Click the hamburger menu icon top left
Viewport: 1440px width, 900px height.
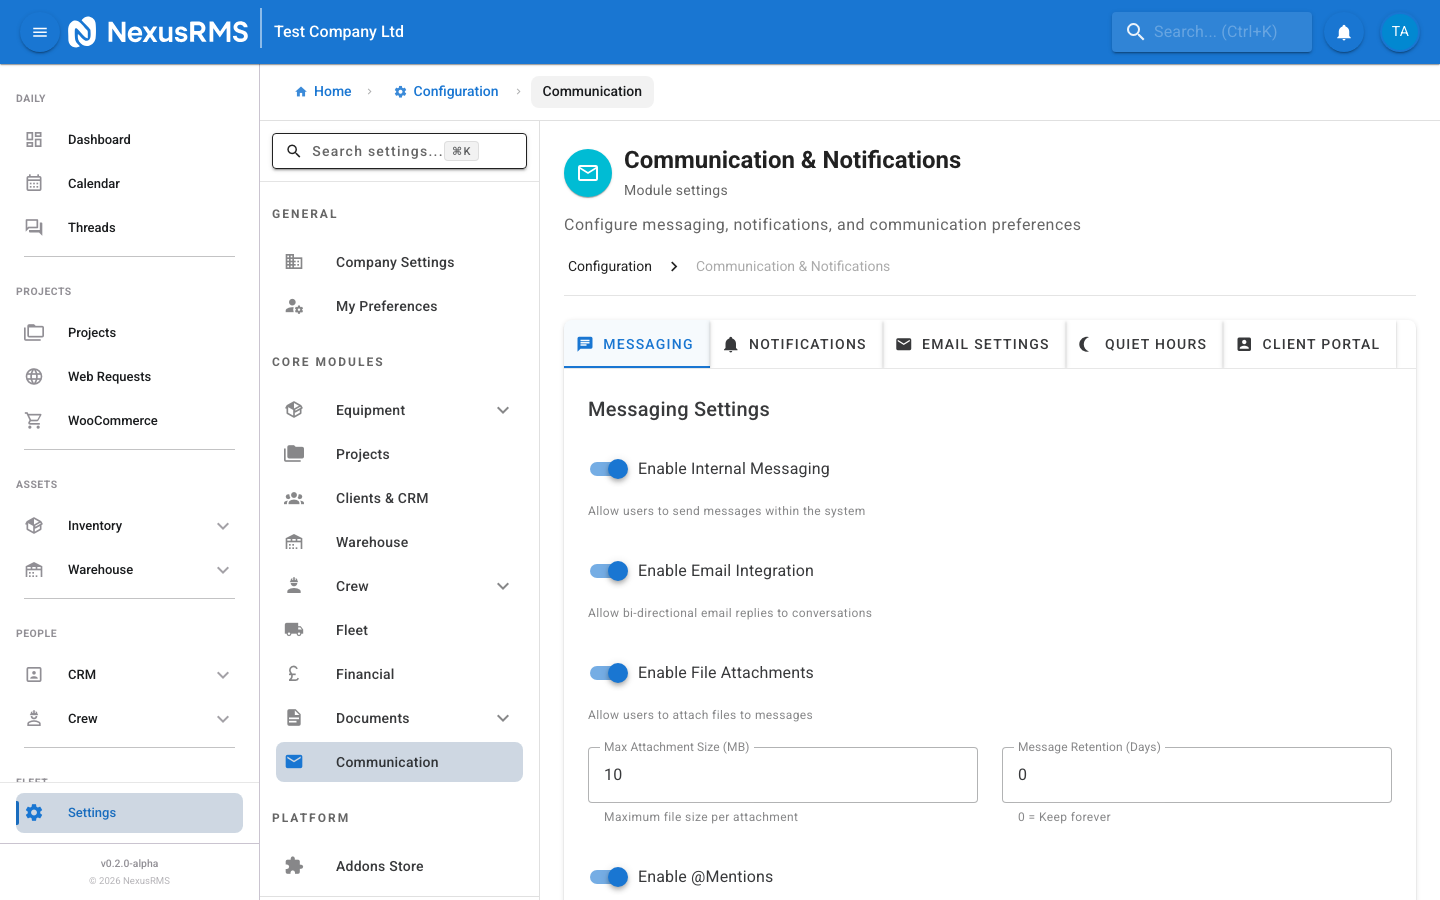tap(39, 31)
